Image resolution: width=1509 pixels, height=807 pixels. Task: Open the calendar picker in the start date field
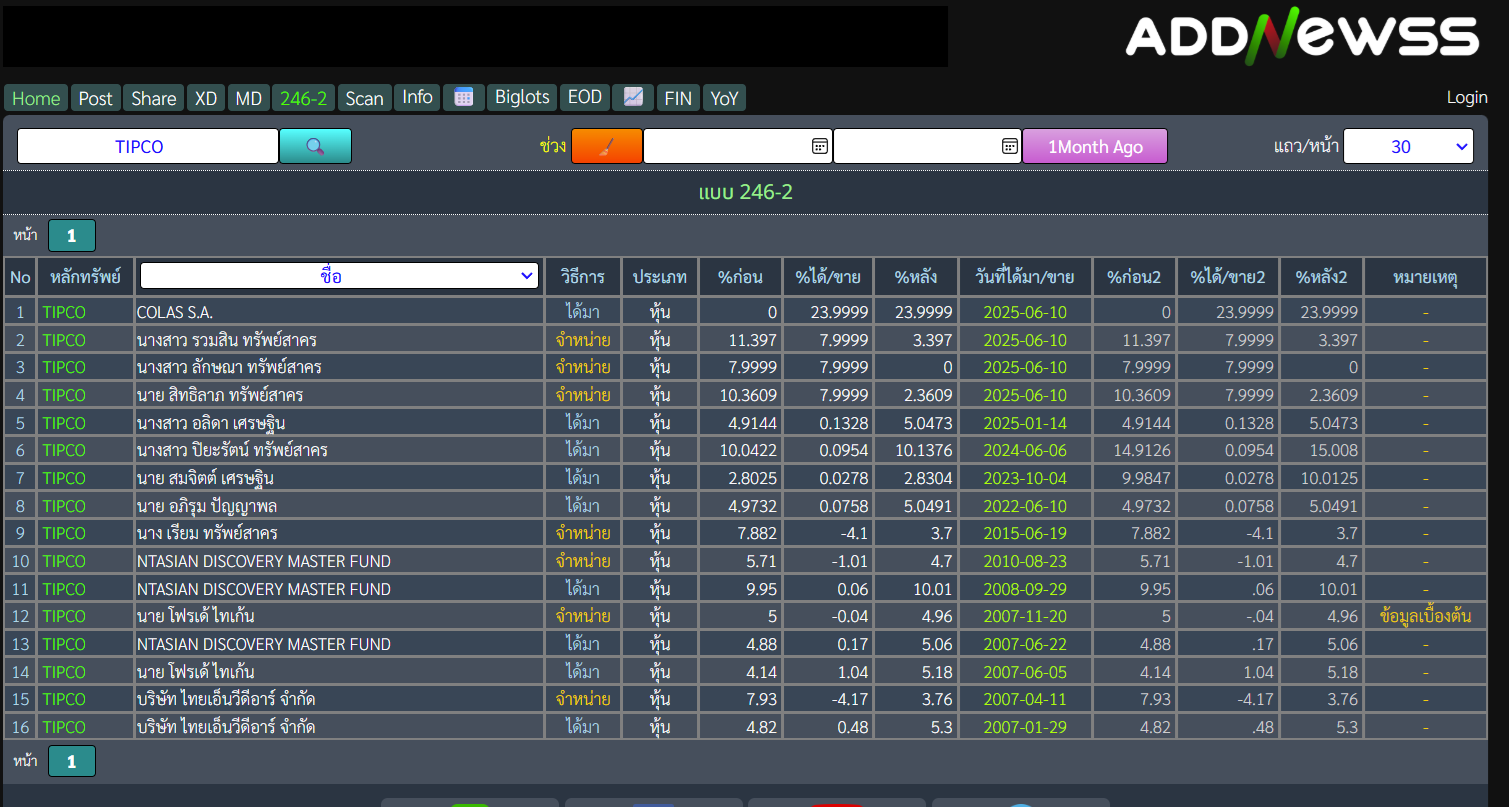820,146
